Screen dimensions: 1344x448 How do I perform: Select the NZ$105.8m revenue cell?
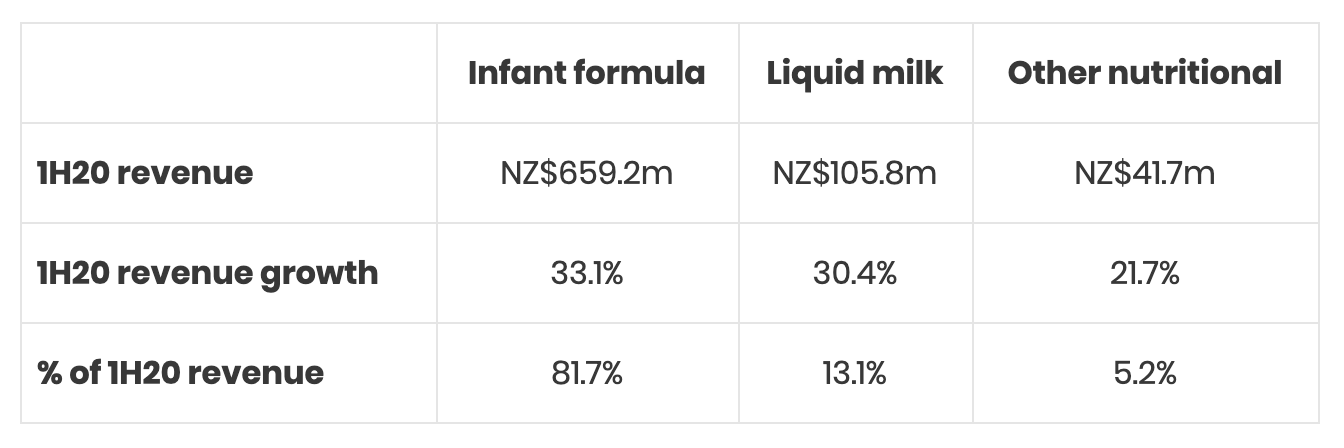[855, 173]
